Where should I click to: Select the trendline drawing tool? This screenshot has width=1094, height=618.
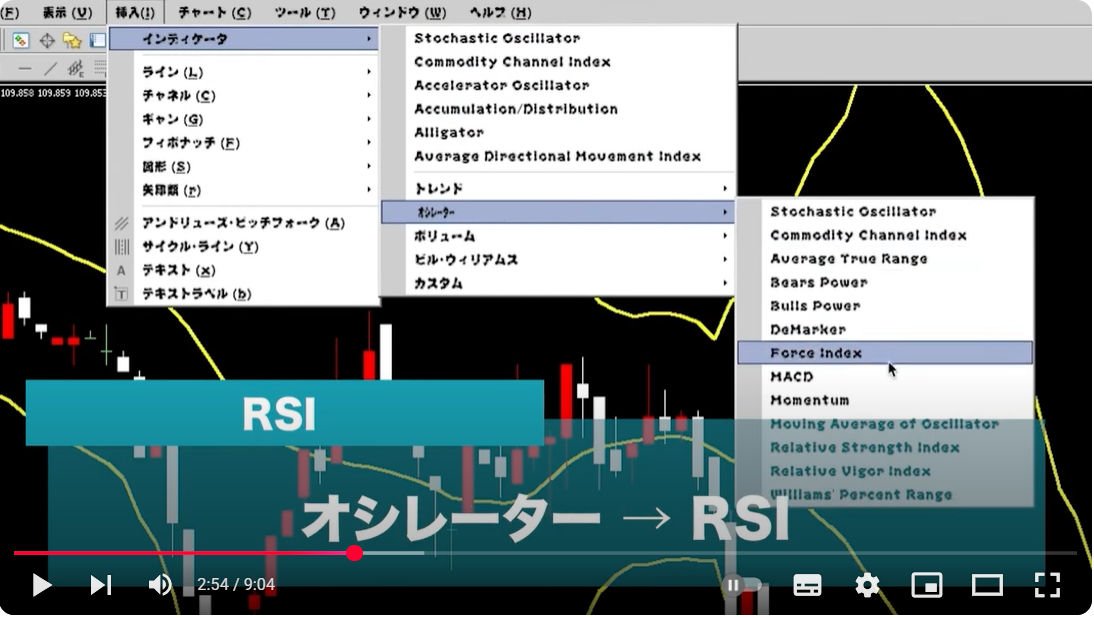click(x=51, y=68)
